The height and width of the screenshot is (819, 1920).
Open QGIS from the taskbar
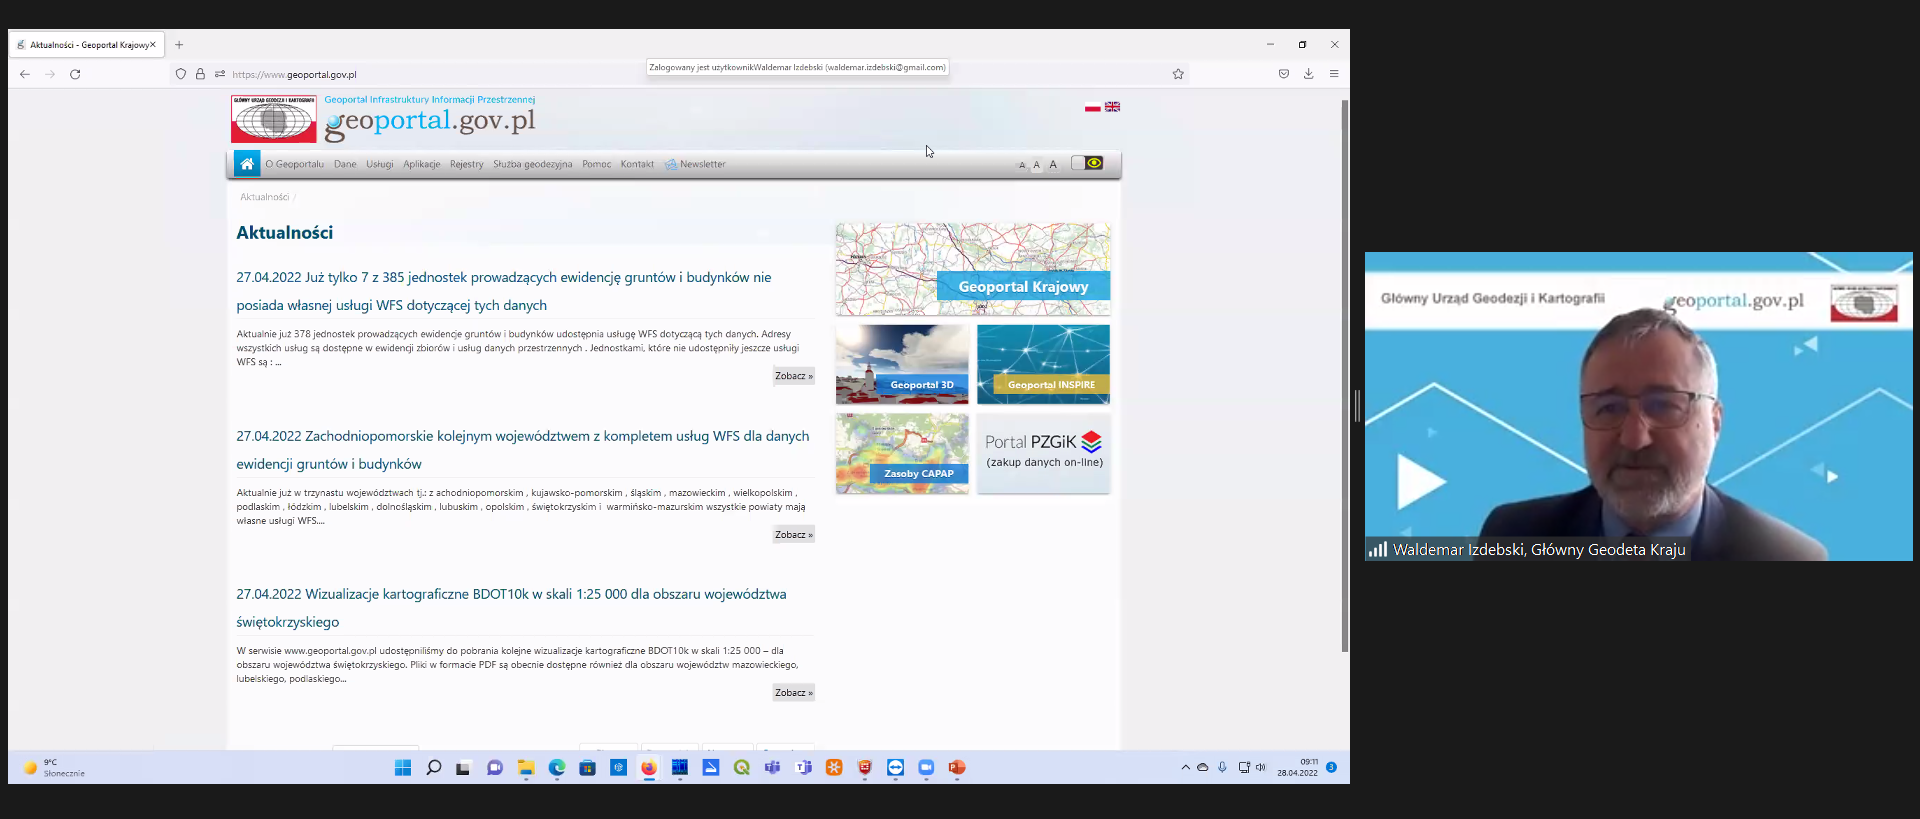pos(742,768)
